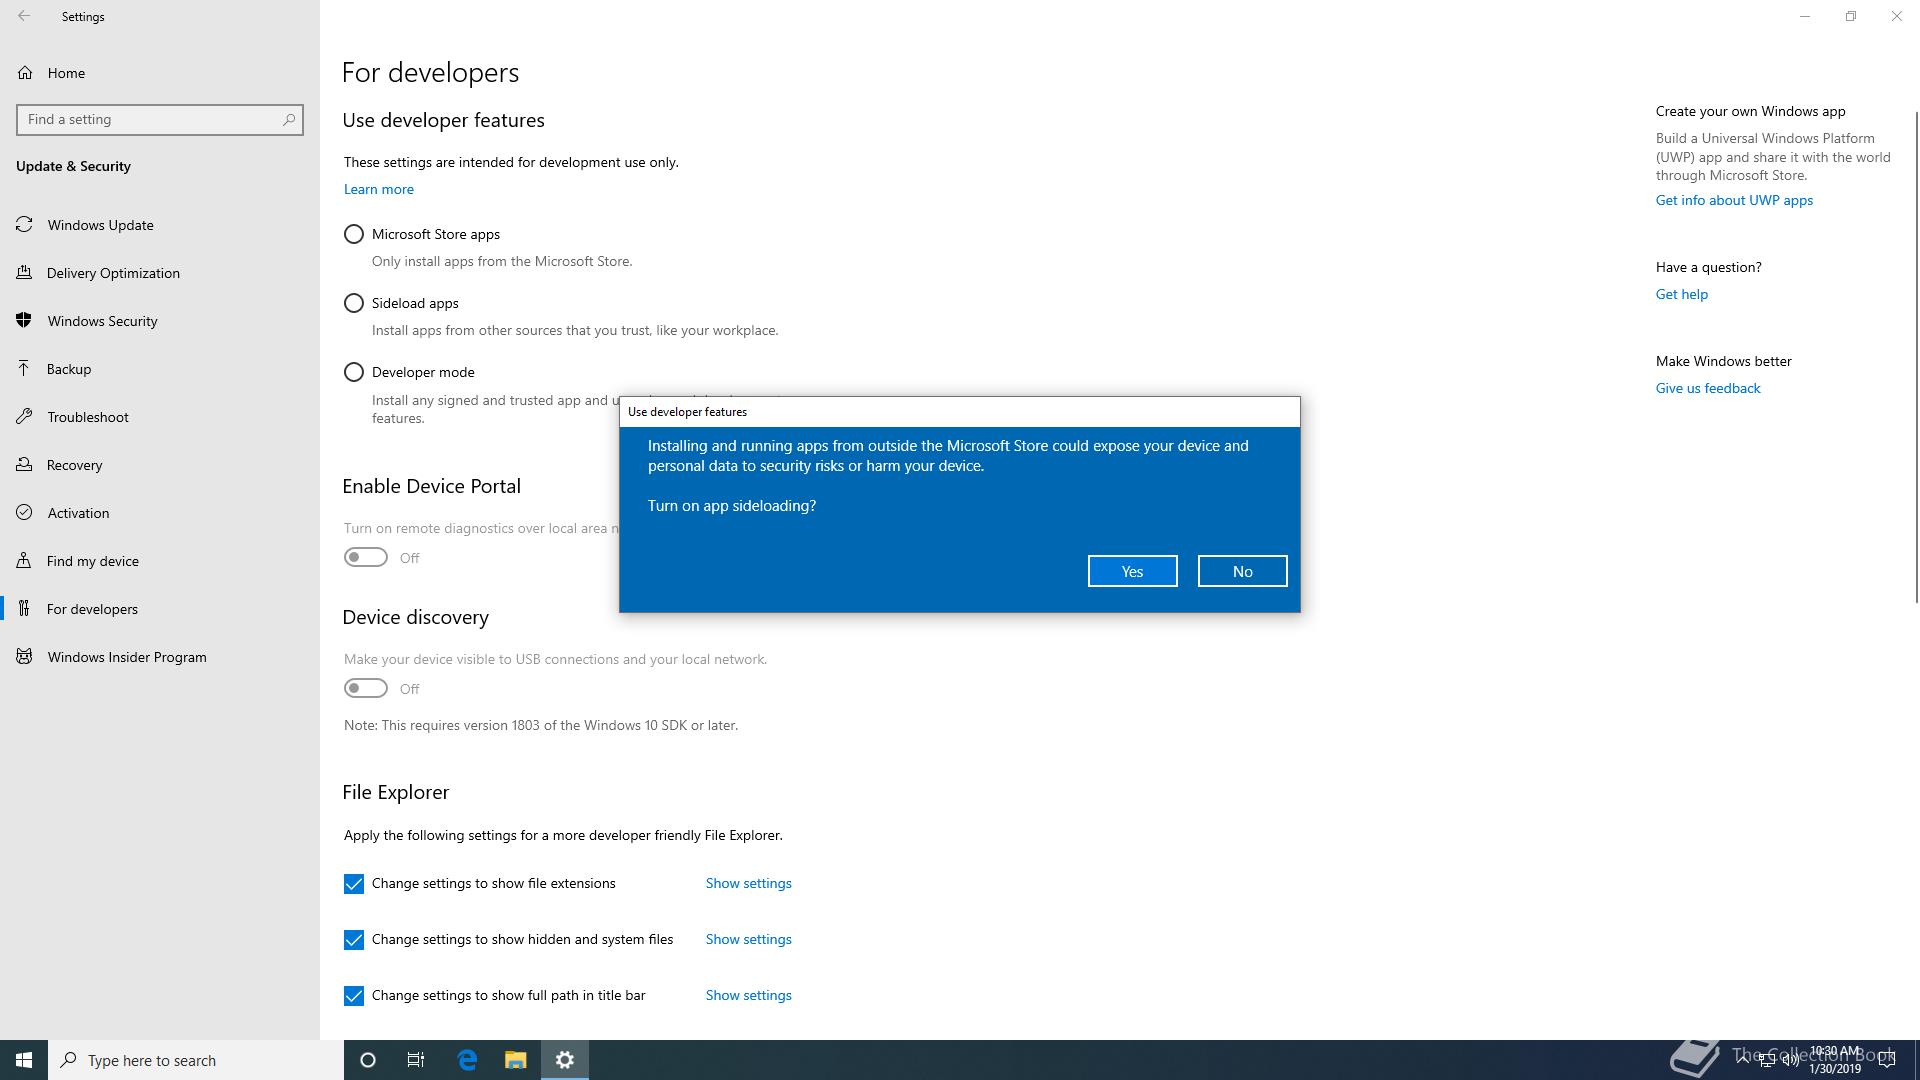Image resolution: width=1920 pixels, height=1080 pixels.
Task: Uncheck show hidden and system files checkbox
Action: coord(354,940)
